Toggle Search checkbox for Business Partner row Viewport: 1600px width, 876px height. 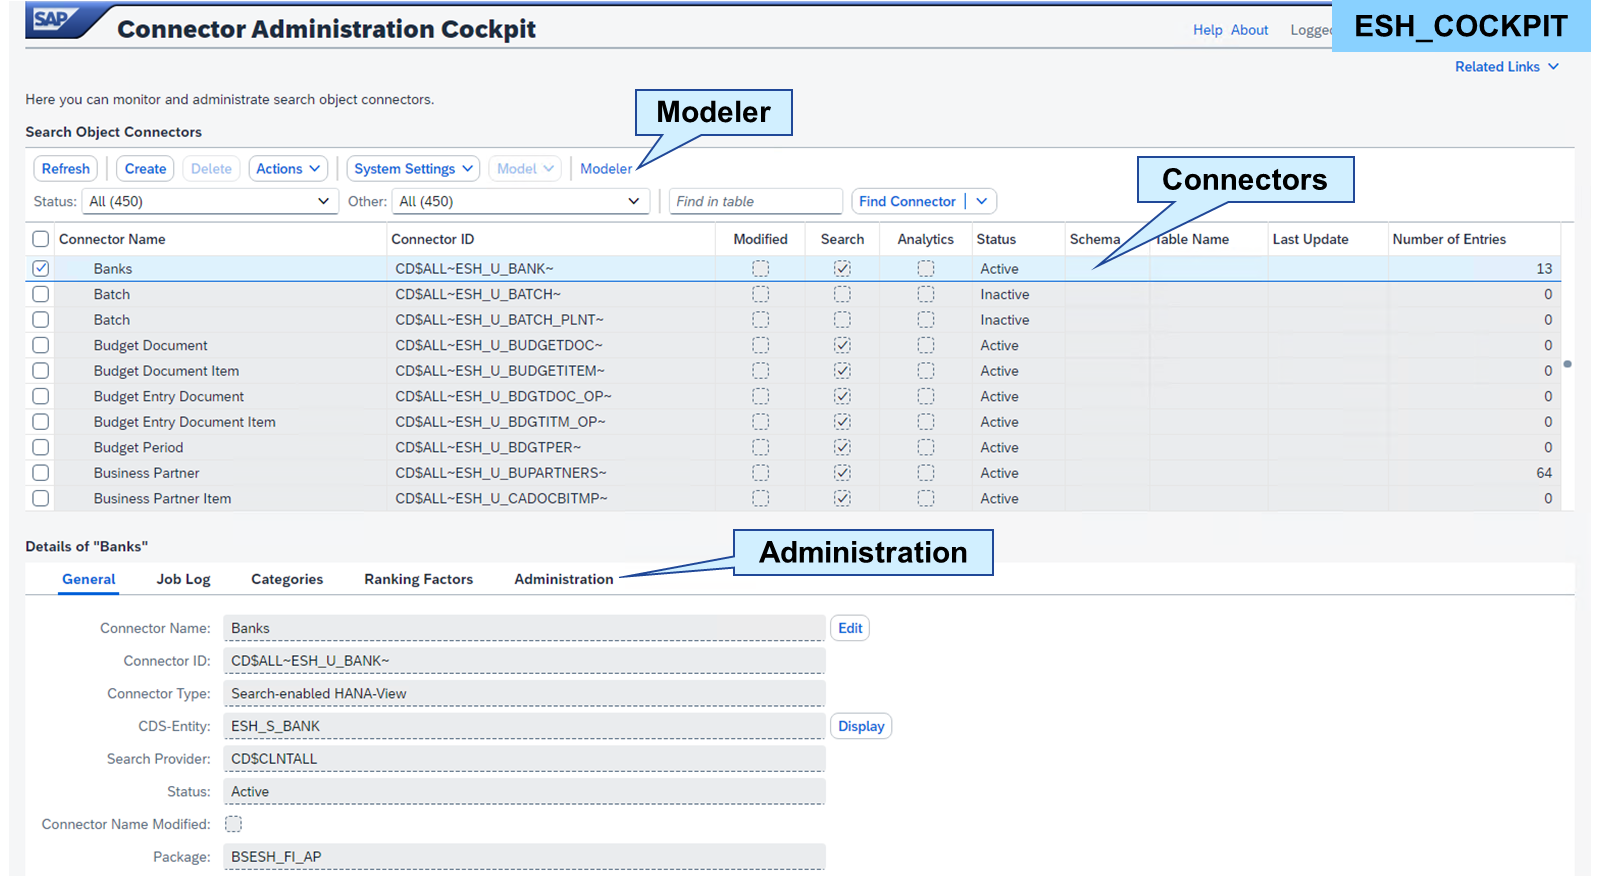tap(842, 472)
